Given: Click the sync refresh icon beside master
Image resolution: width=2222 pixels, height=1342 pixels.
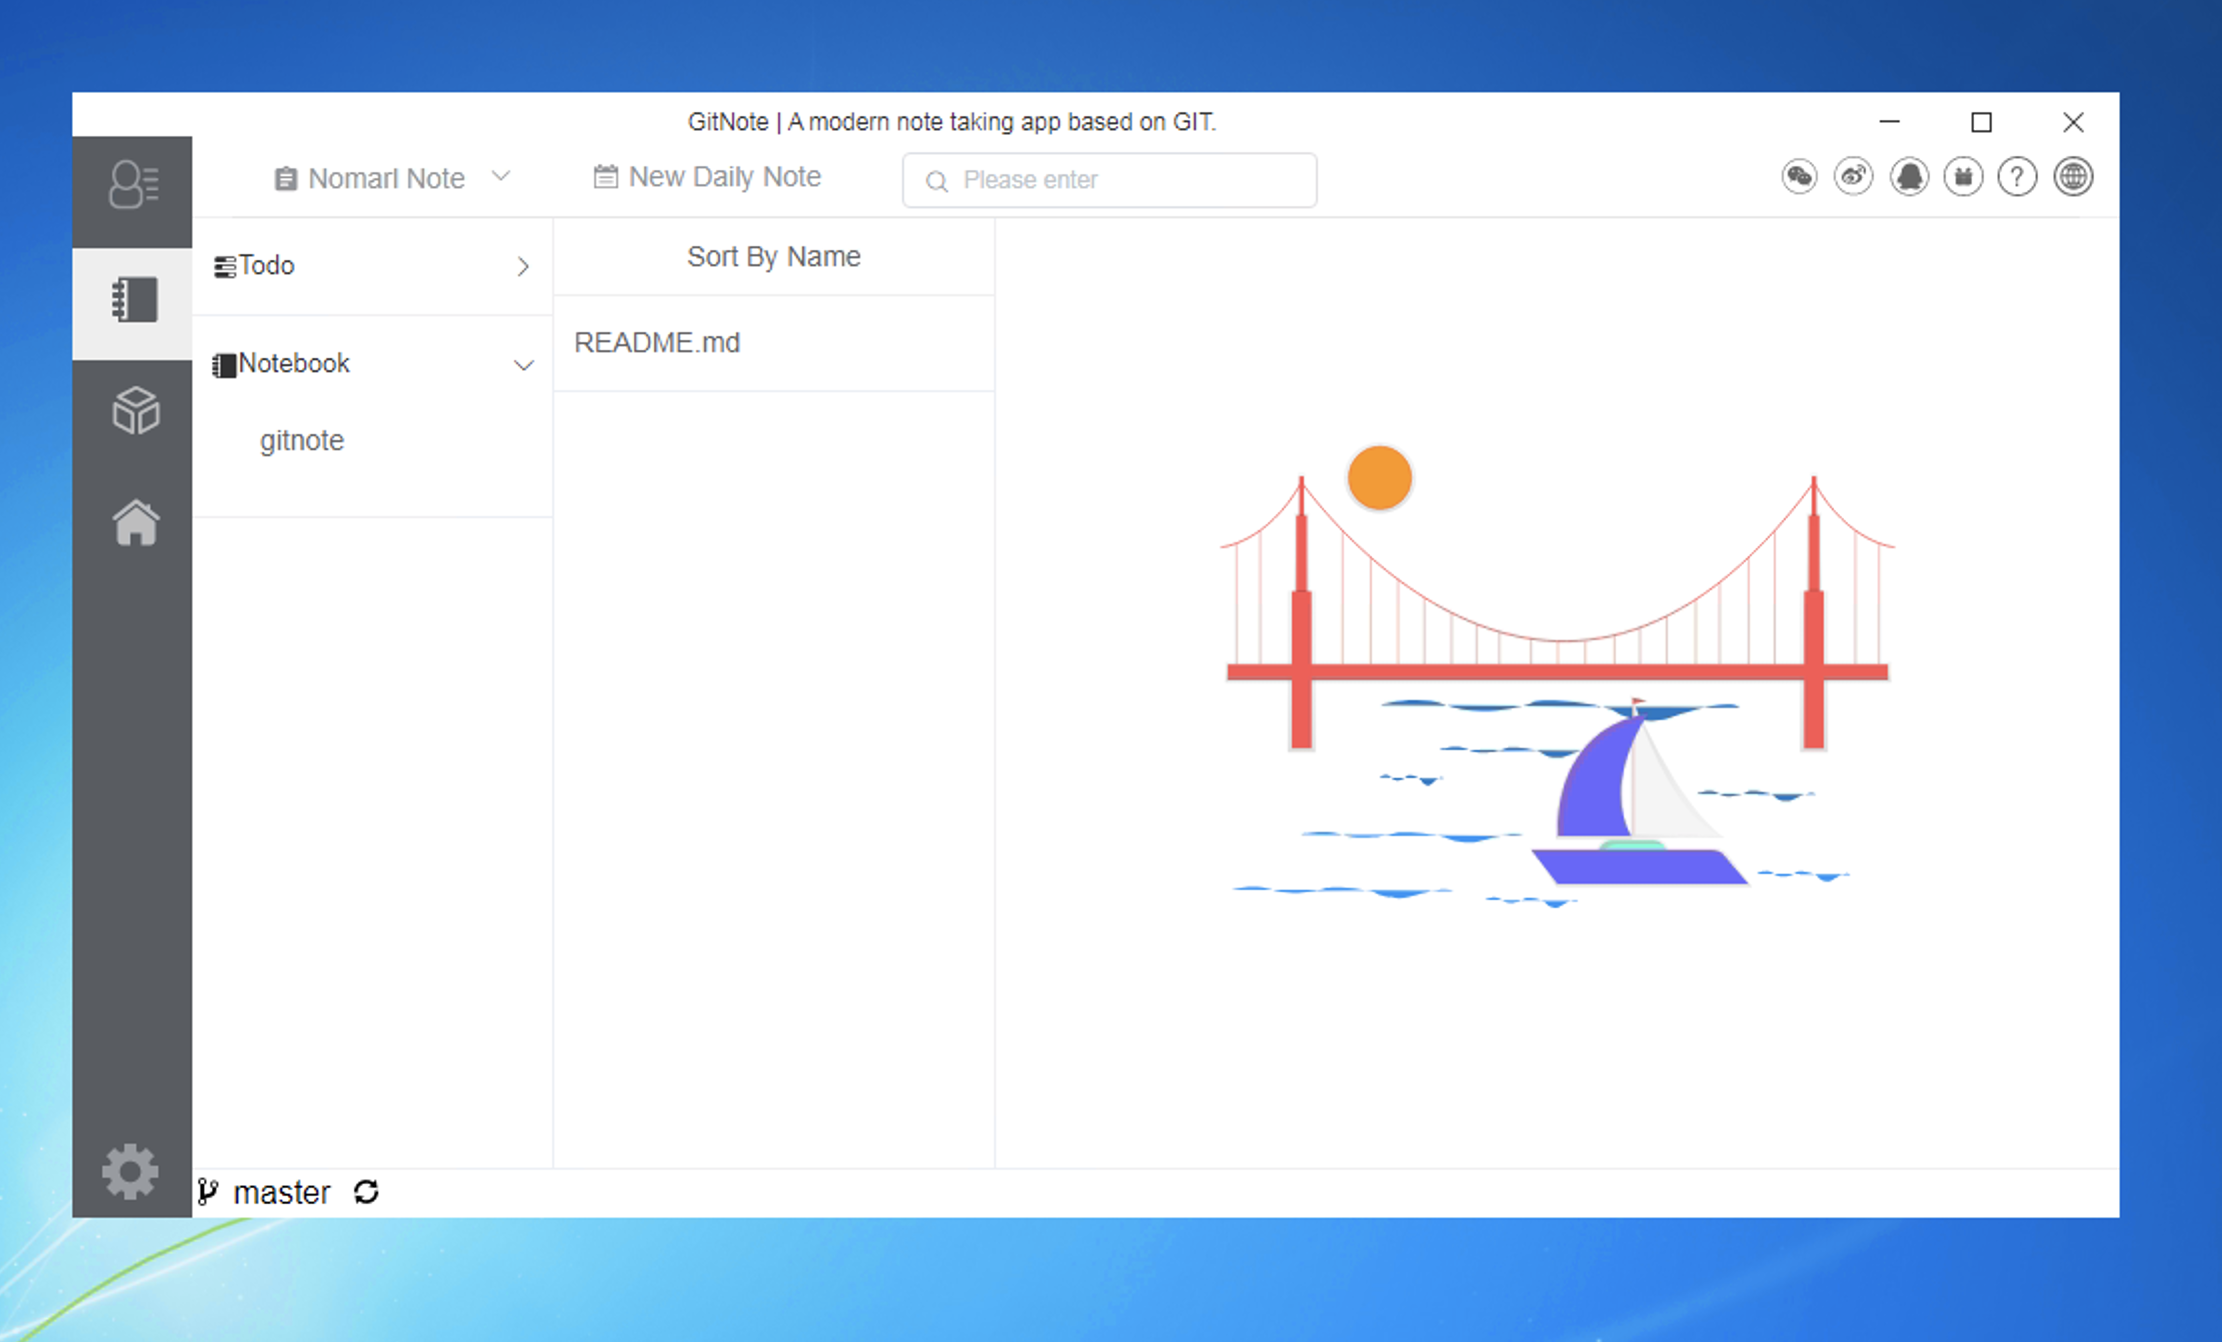Looking at the screenshot, I should 366,1192.
